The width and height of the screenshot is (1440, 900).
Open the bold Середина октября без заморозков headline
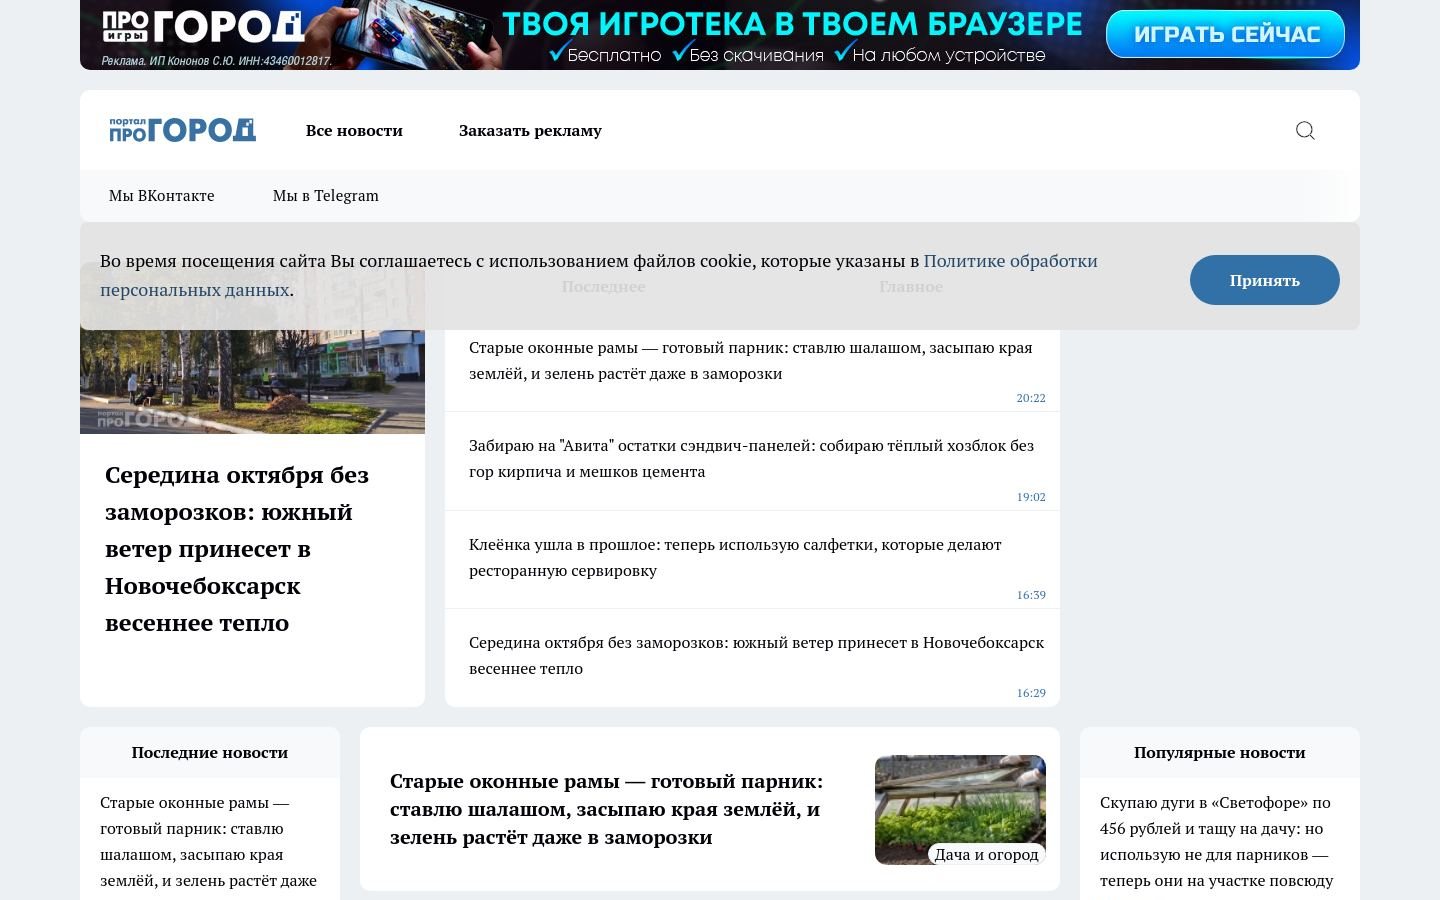(x=237, y=548)
